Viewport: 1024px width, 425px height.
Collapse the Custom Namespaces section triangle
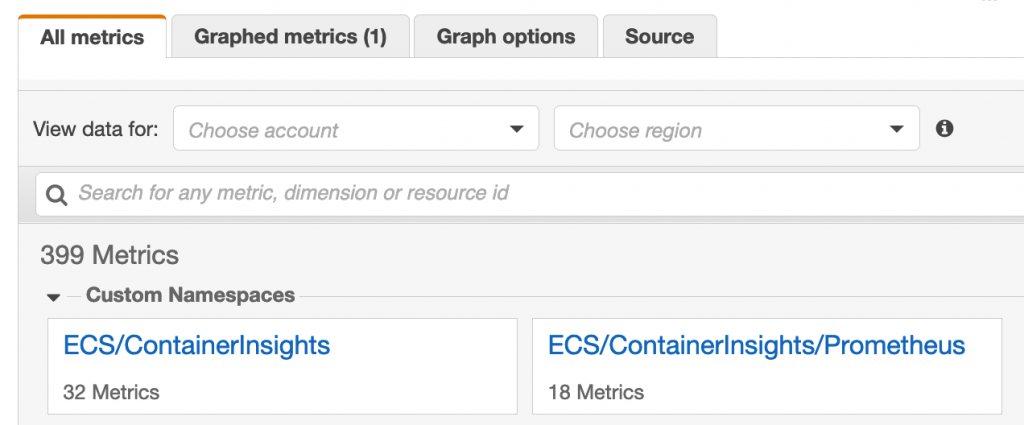click(x=53, y=297)
